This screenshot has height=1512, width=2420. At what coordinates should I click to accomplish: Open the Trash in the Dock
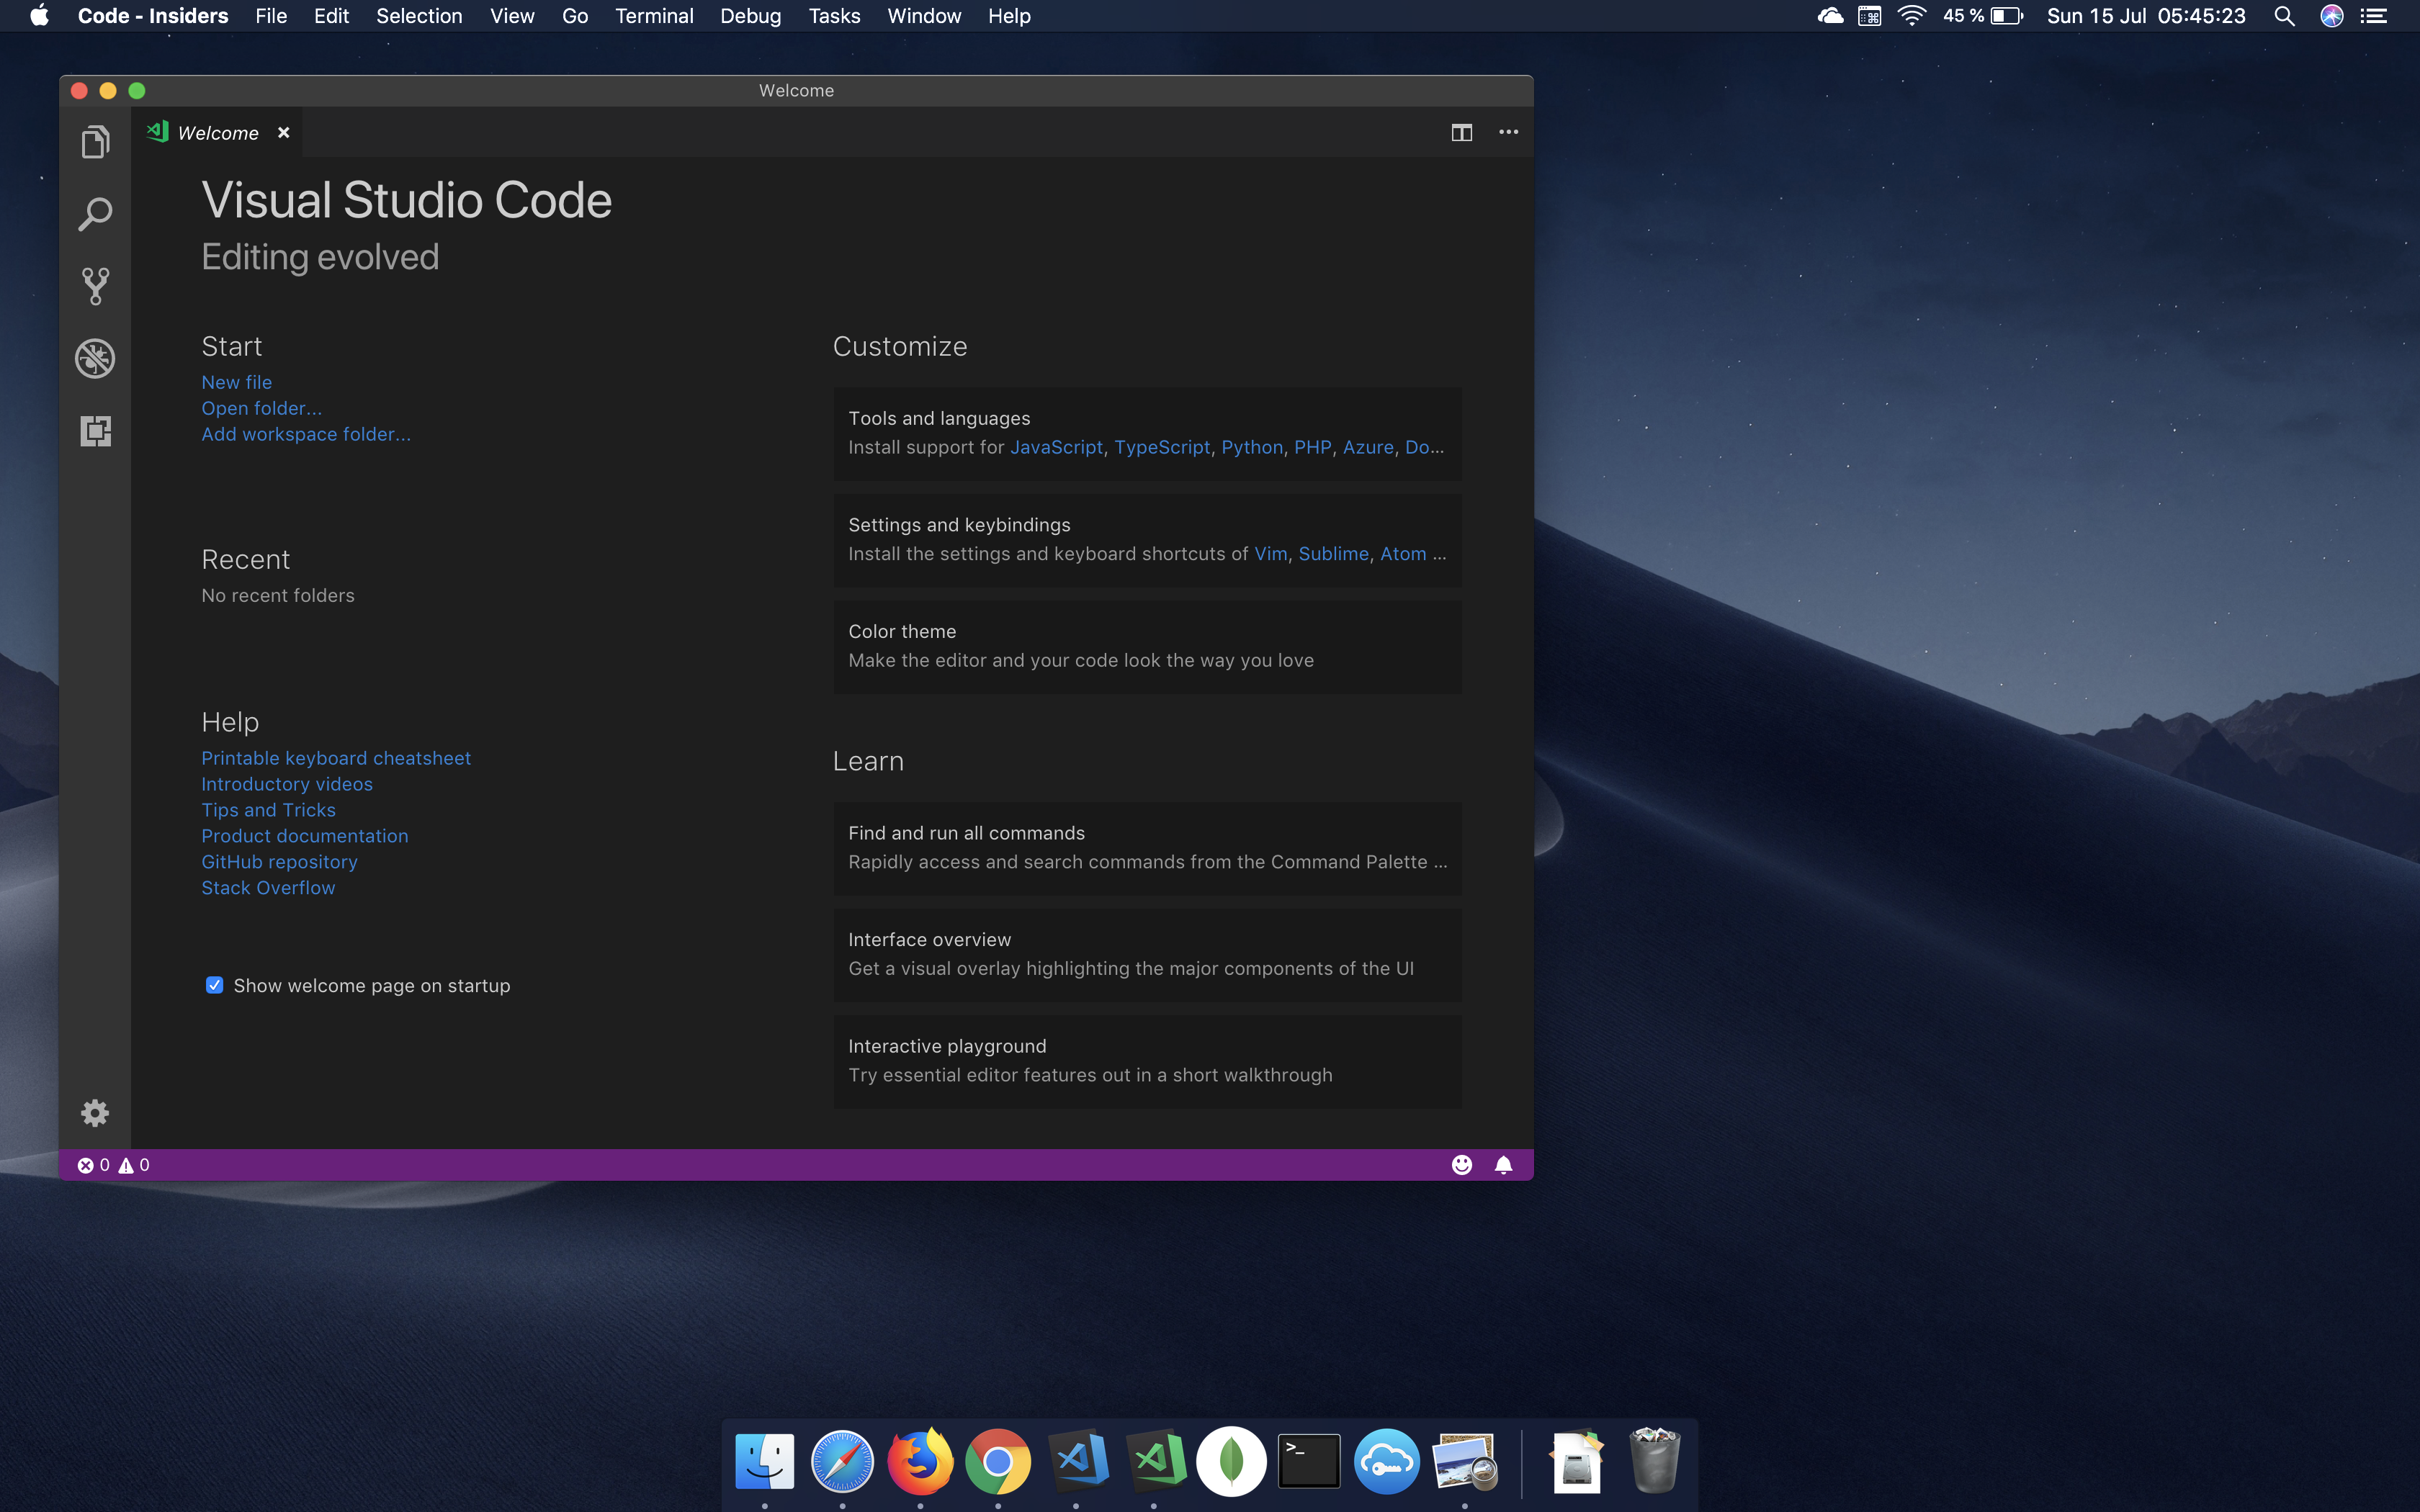click(1654, 1461)
